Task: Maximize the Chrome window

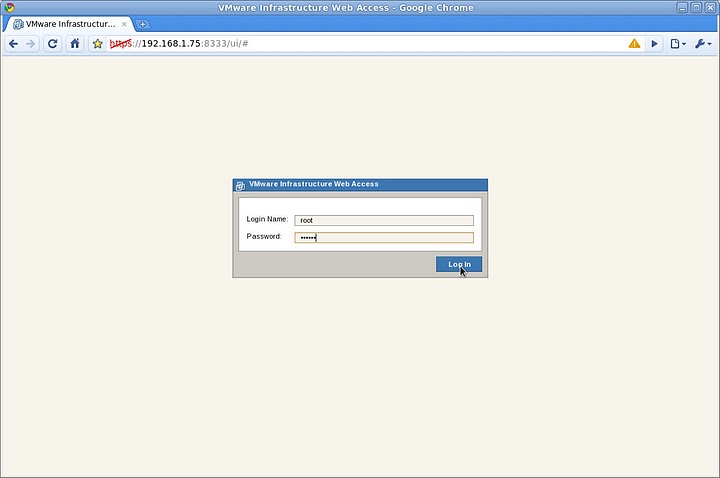Action: [x=696, y=8]
